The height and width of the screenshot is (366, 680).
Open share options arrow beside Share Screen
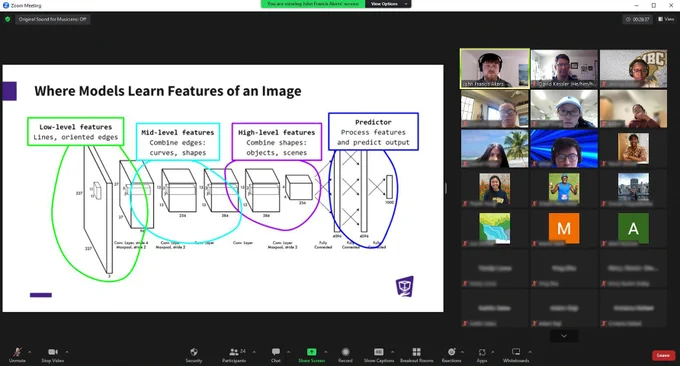(x=326, y=352)
